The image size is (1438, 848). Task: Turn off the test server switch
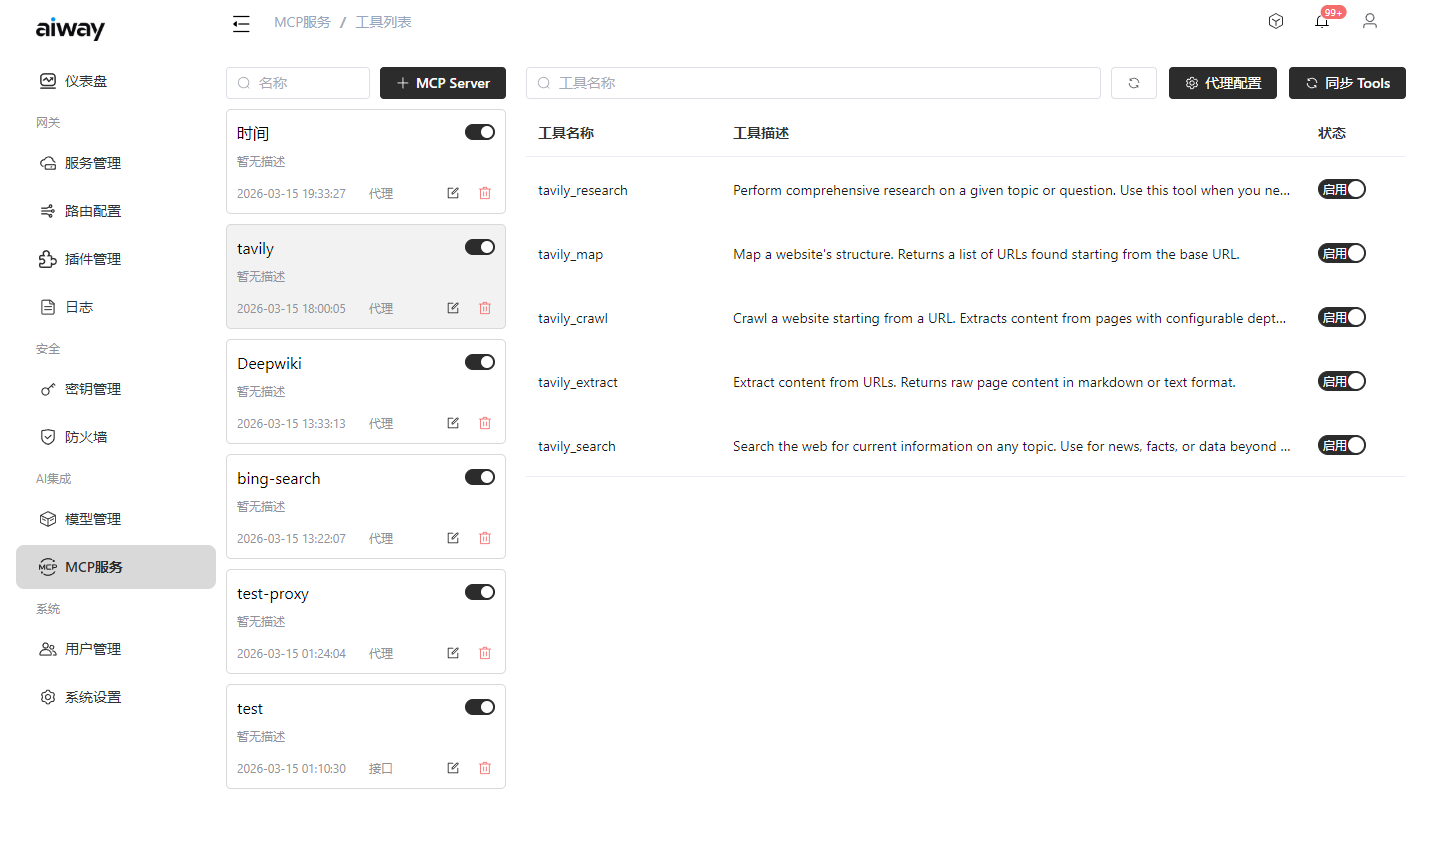pos(480,707)
